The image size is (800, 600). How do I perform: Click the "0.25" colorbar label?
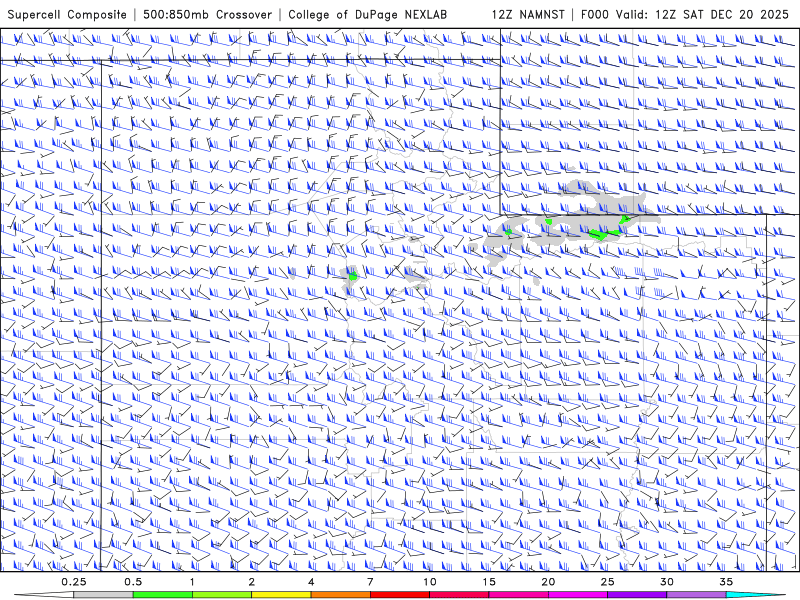click(73, 582)
